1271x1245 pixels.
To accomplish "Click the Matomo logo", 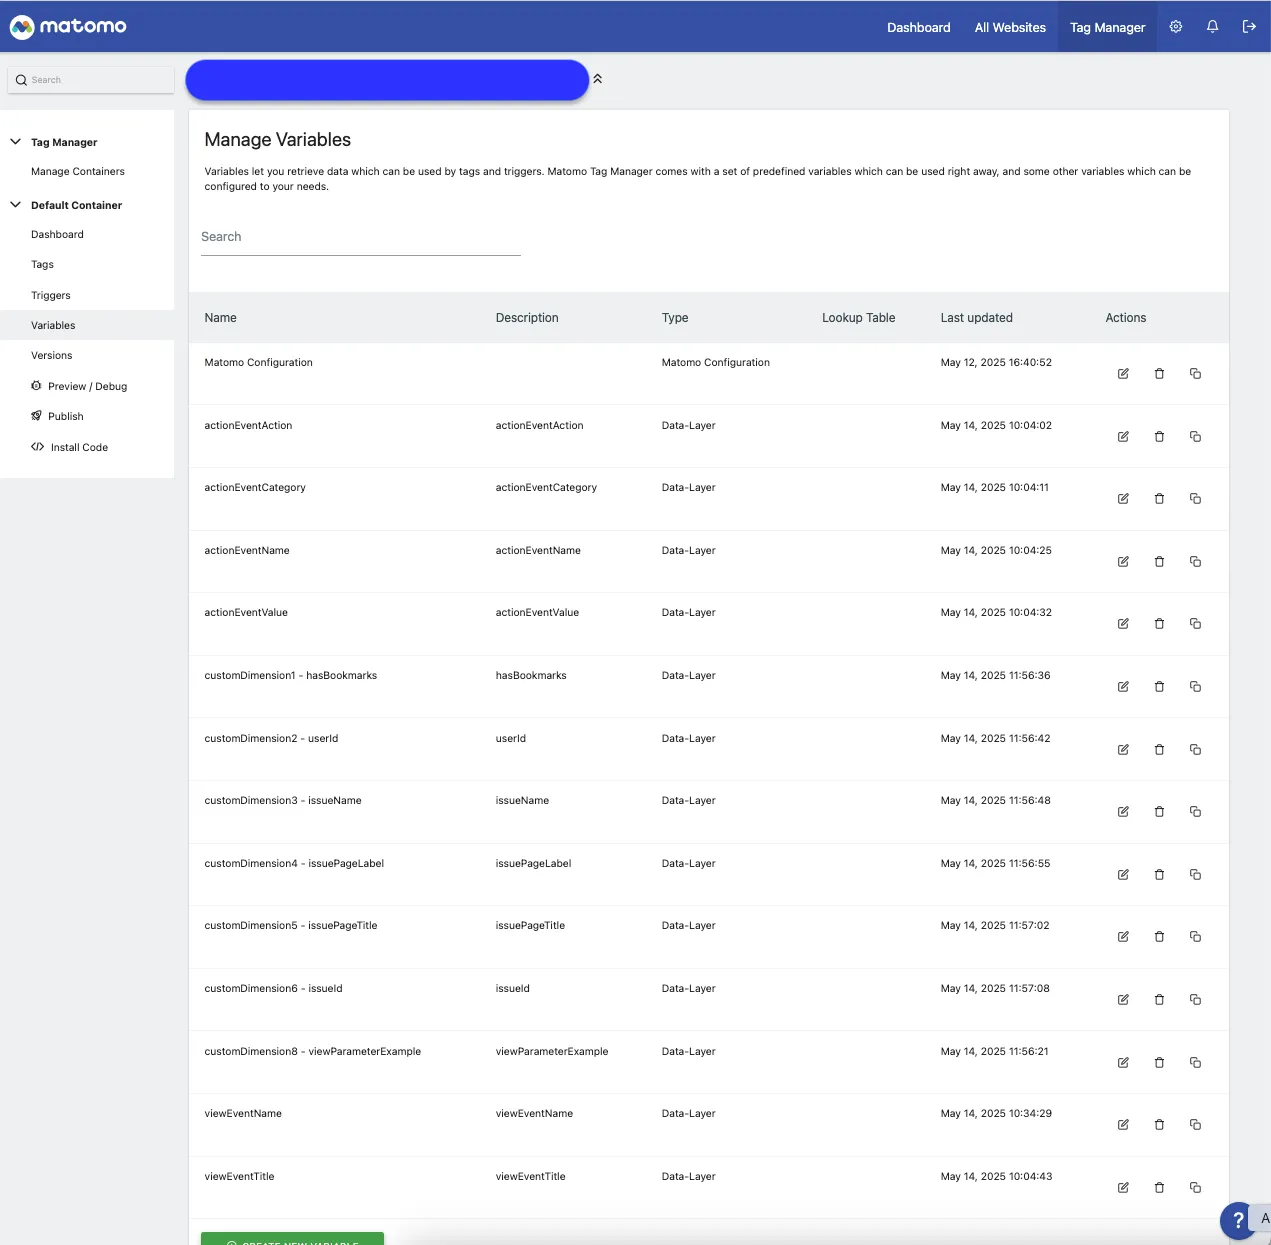I will pyautogui.click(x=68, y=27).
